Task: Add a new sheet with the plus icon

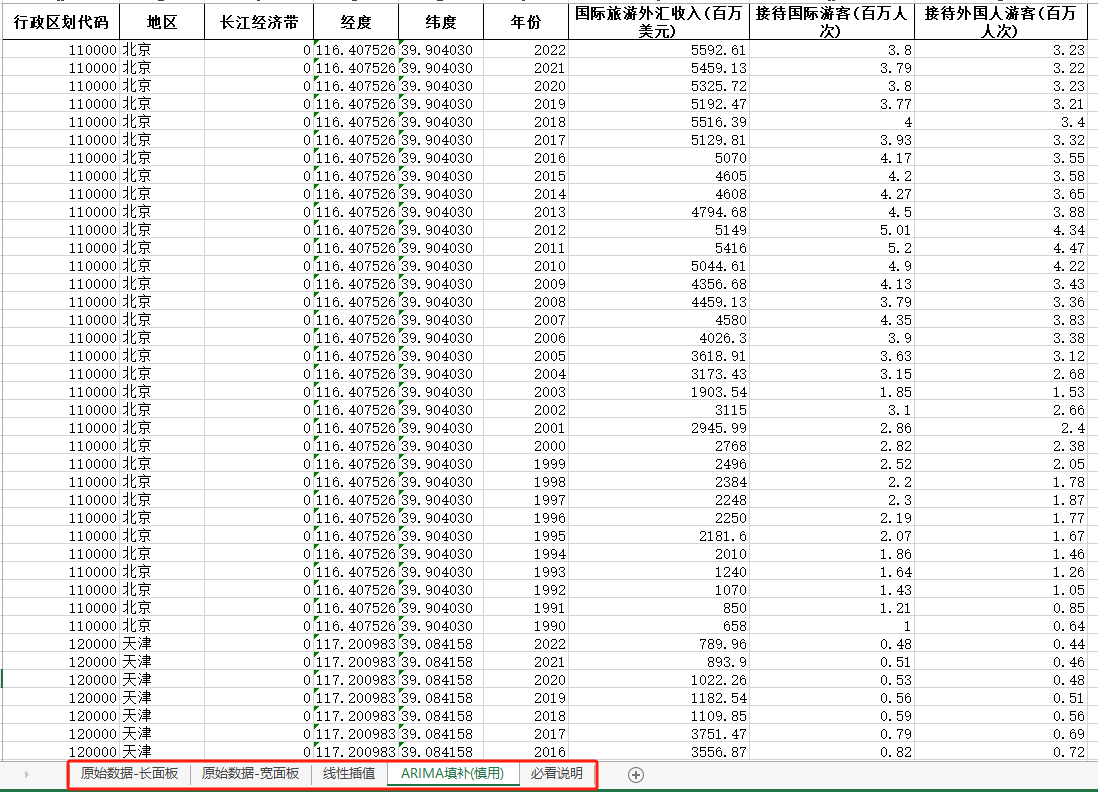Action: point(635,774)
